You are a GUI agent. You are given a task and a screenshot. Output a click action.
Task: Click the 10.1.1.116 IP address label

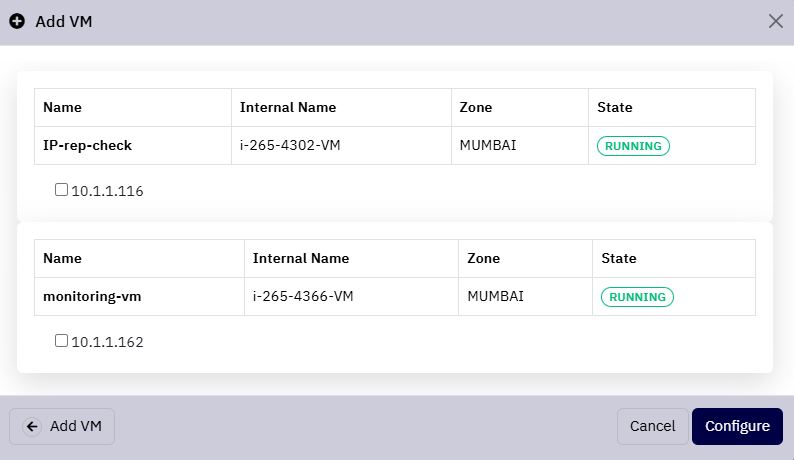pos(107,191)
